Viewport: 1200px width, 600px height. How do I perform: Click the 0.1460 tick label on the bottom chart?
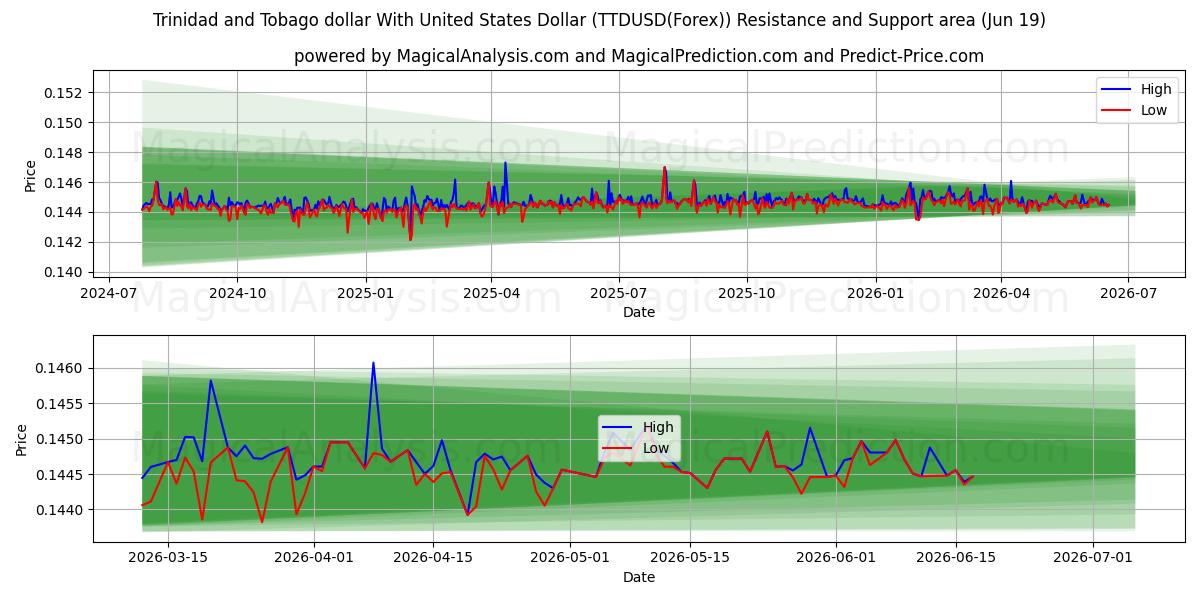60,369
